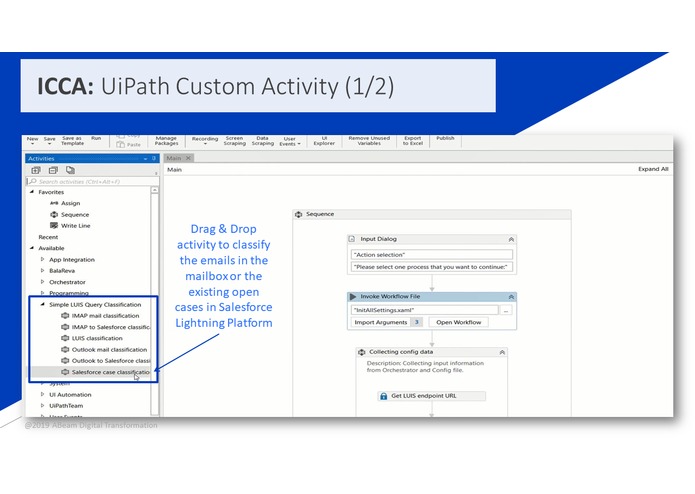Collapse the Favorites group
Viewport: 695px width, 494px height.
point(32,192)
